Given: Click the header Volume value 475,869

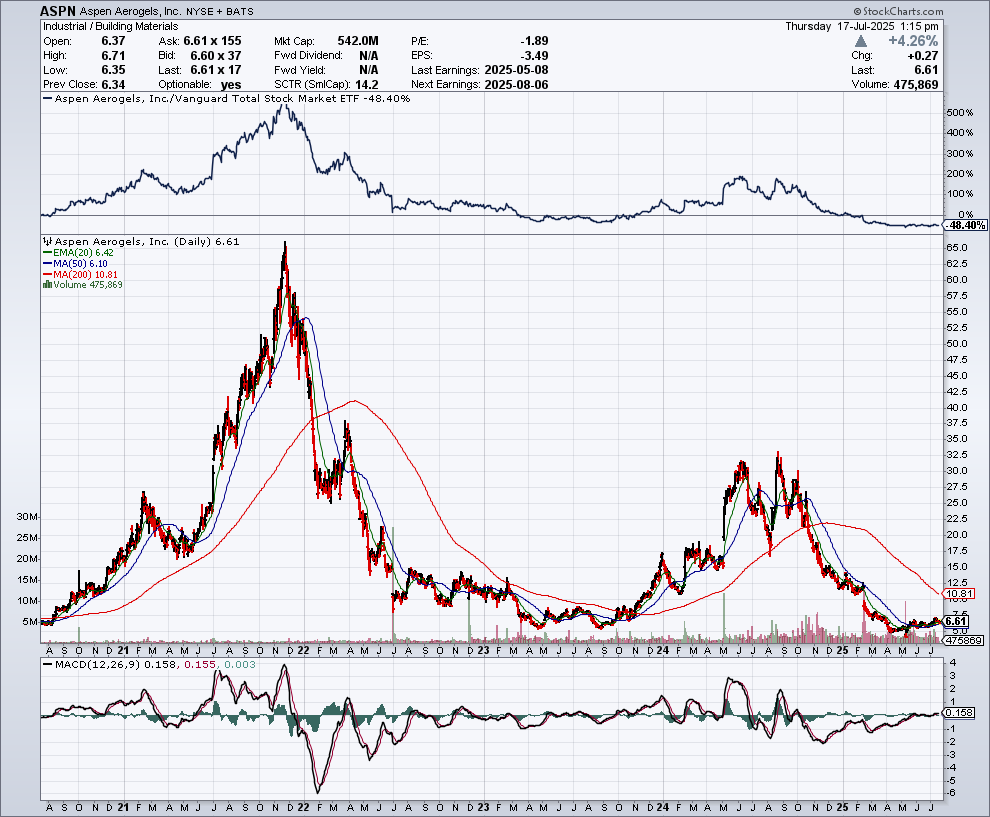Looking at the screenshot, I should point(916,85).
